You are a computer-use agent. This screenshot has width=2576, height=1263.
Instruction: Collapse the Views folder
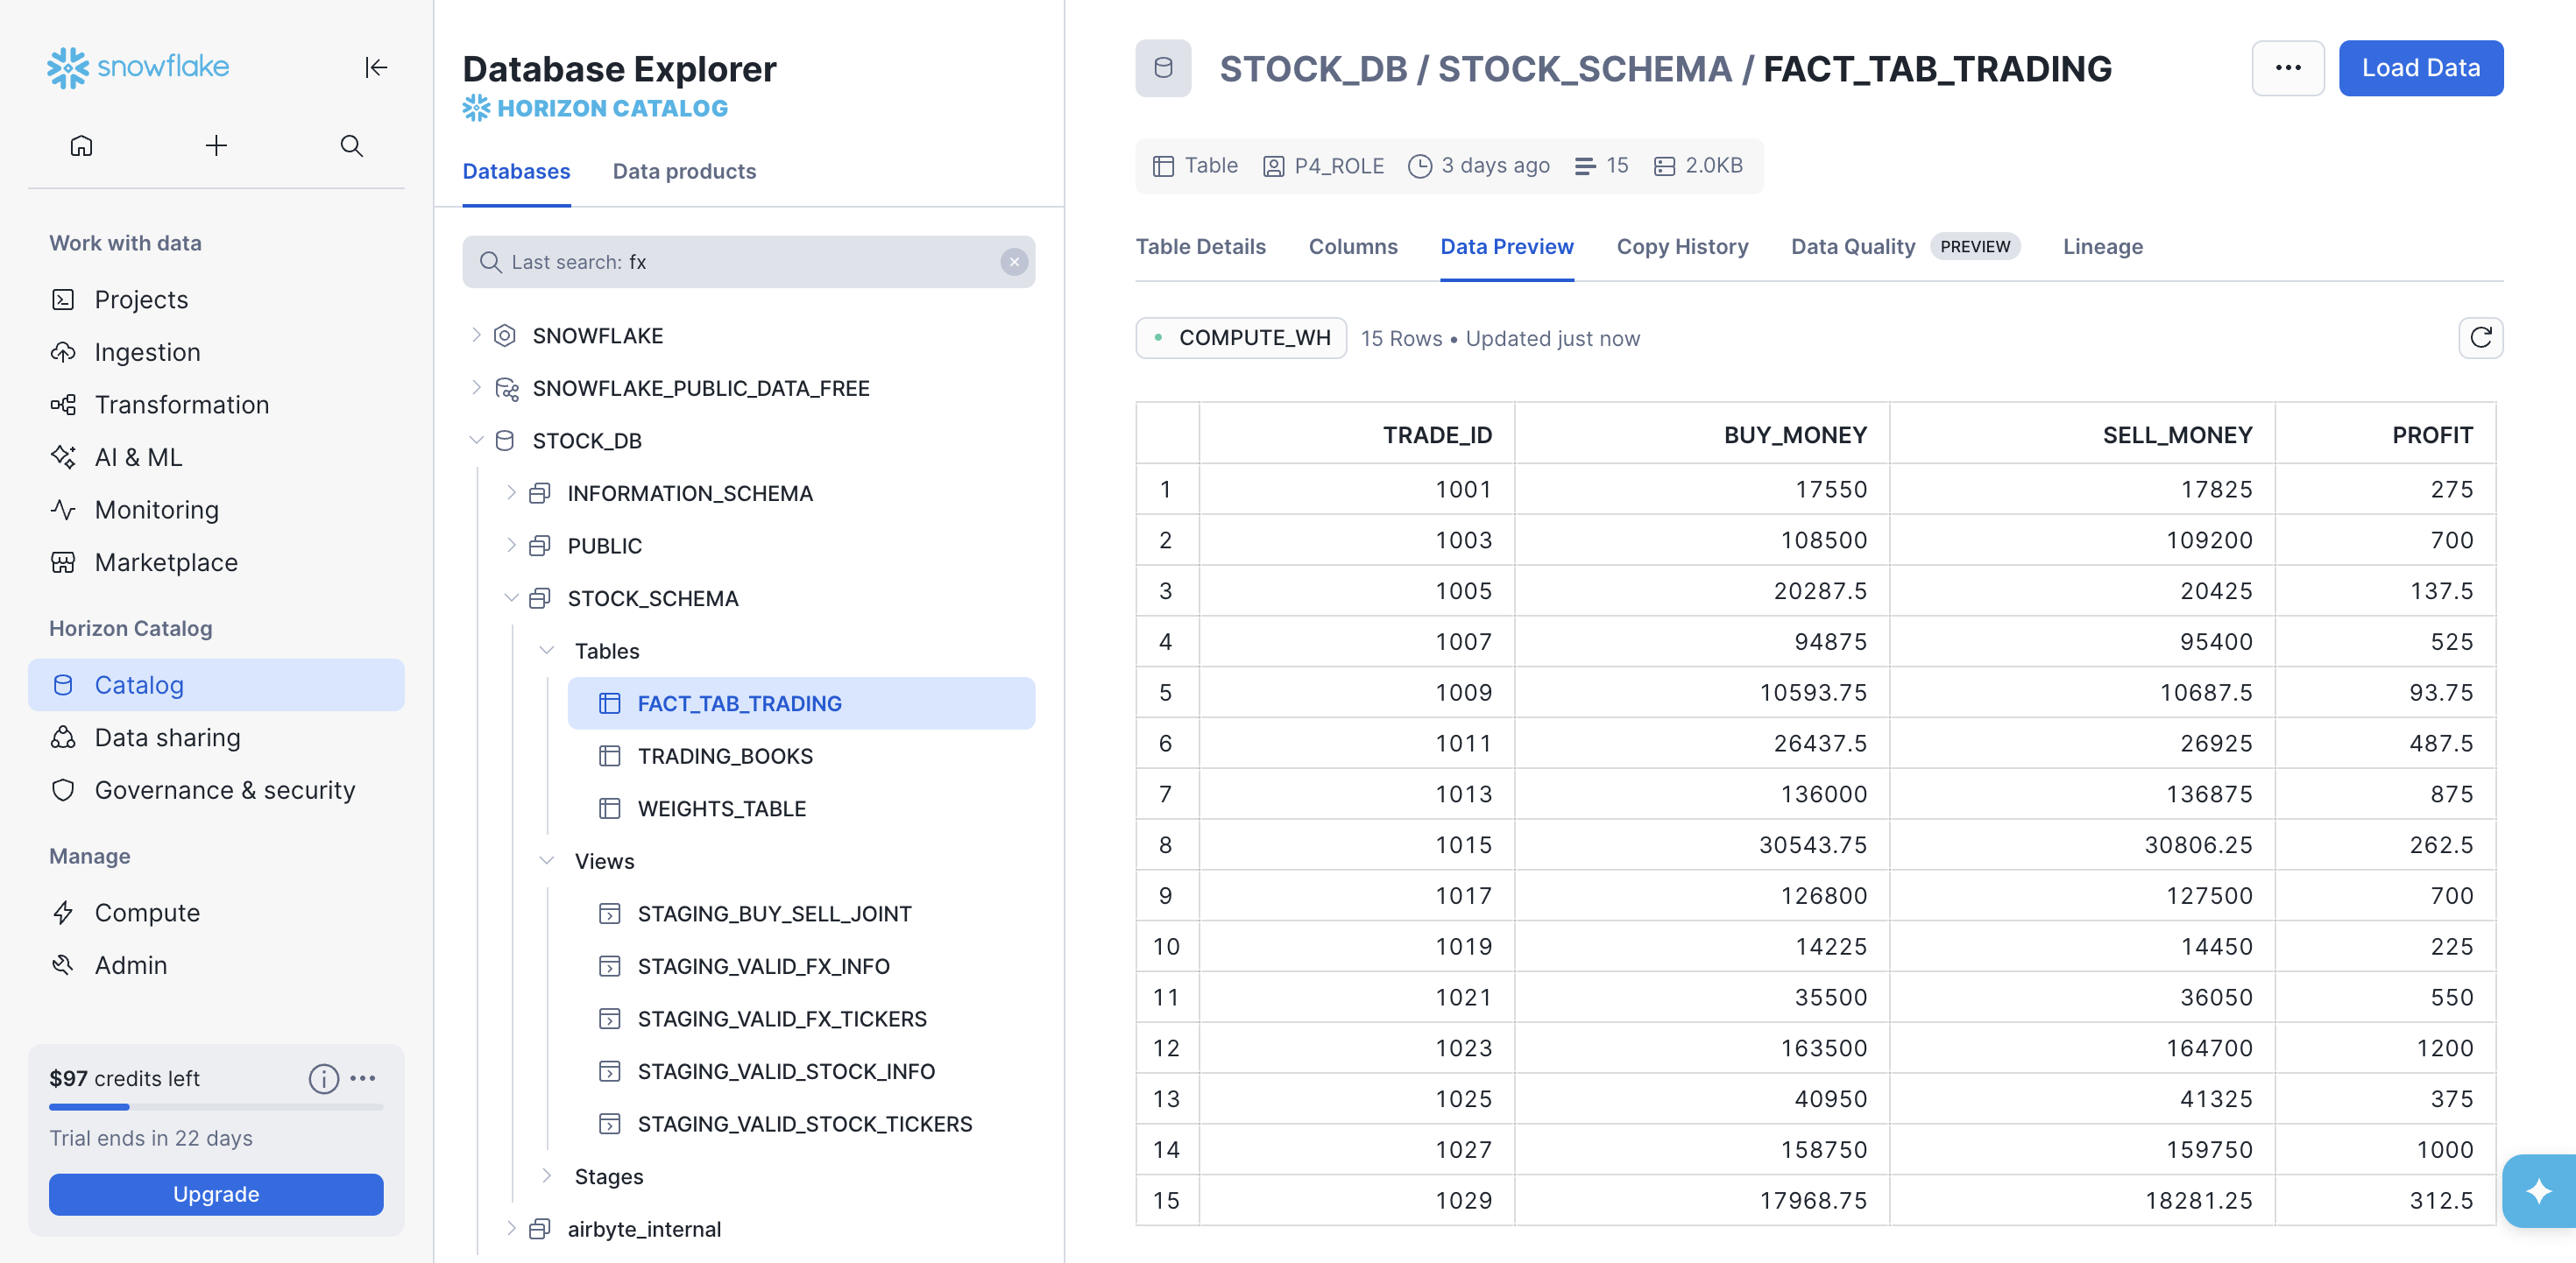click(x=546, y=861)
